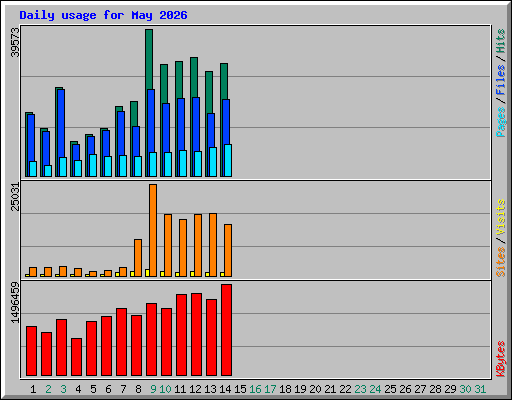This screenshot has width=512, height=400.
Task: Click day label 18 on the x-axis
Action: tap(285, 389)
